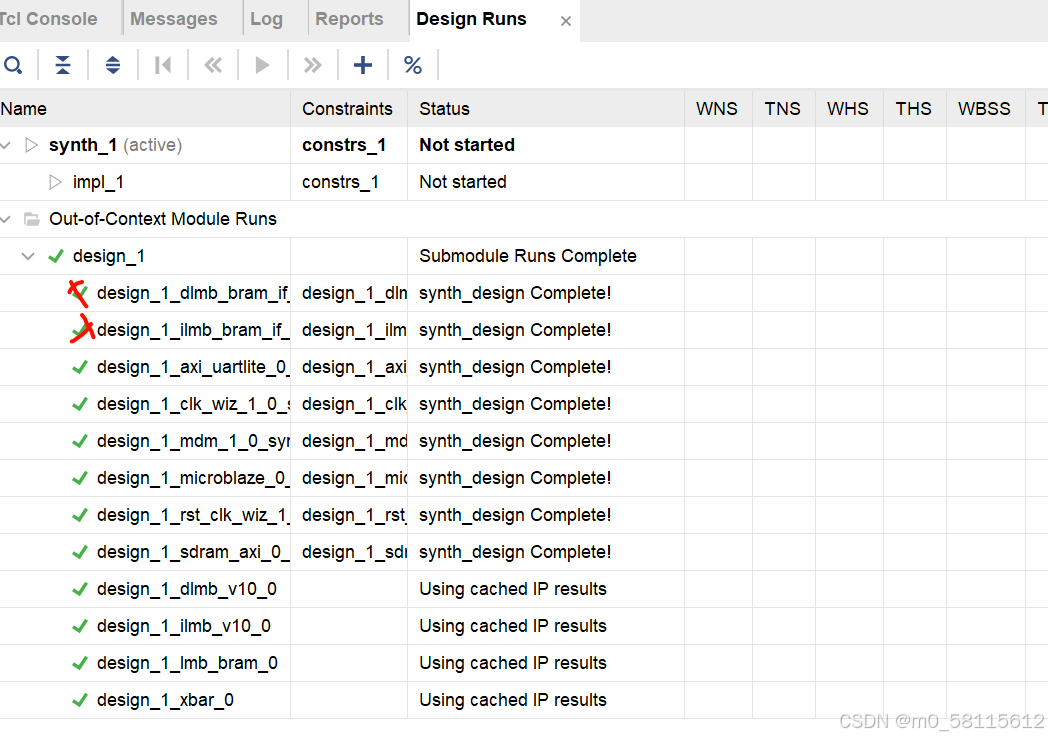Screen dimensions: 1048x739
Task: Sort by the Name column header
Action: point(145,109)
